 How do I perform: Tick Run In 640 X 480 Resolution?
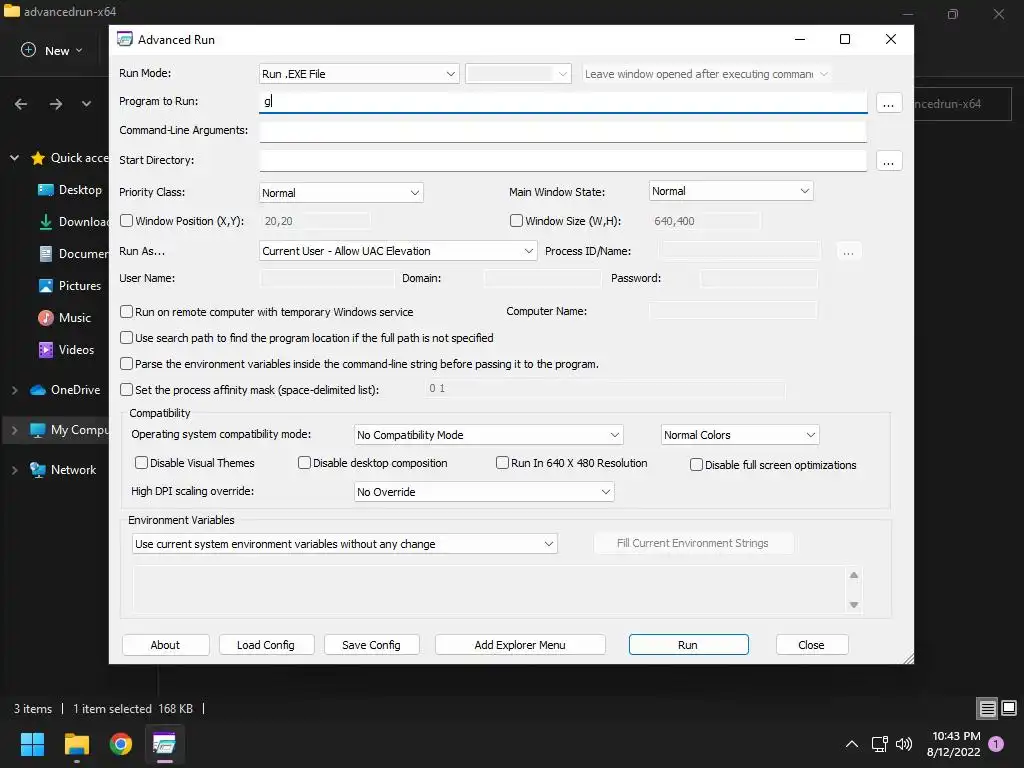[502, 462]
